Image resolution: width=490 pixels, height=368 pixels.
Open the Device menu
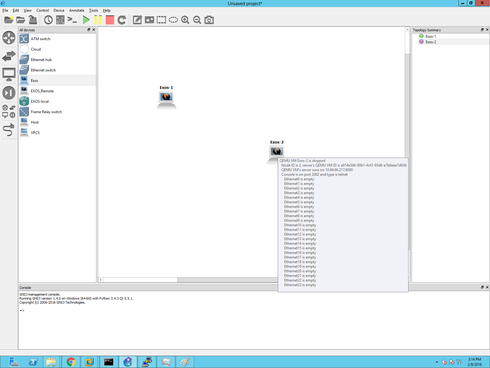tap(59, 10)
